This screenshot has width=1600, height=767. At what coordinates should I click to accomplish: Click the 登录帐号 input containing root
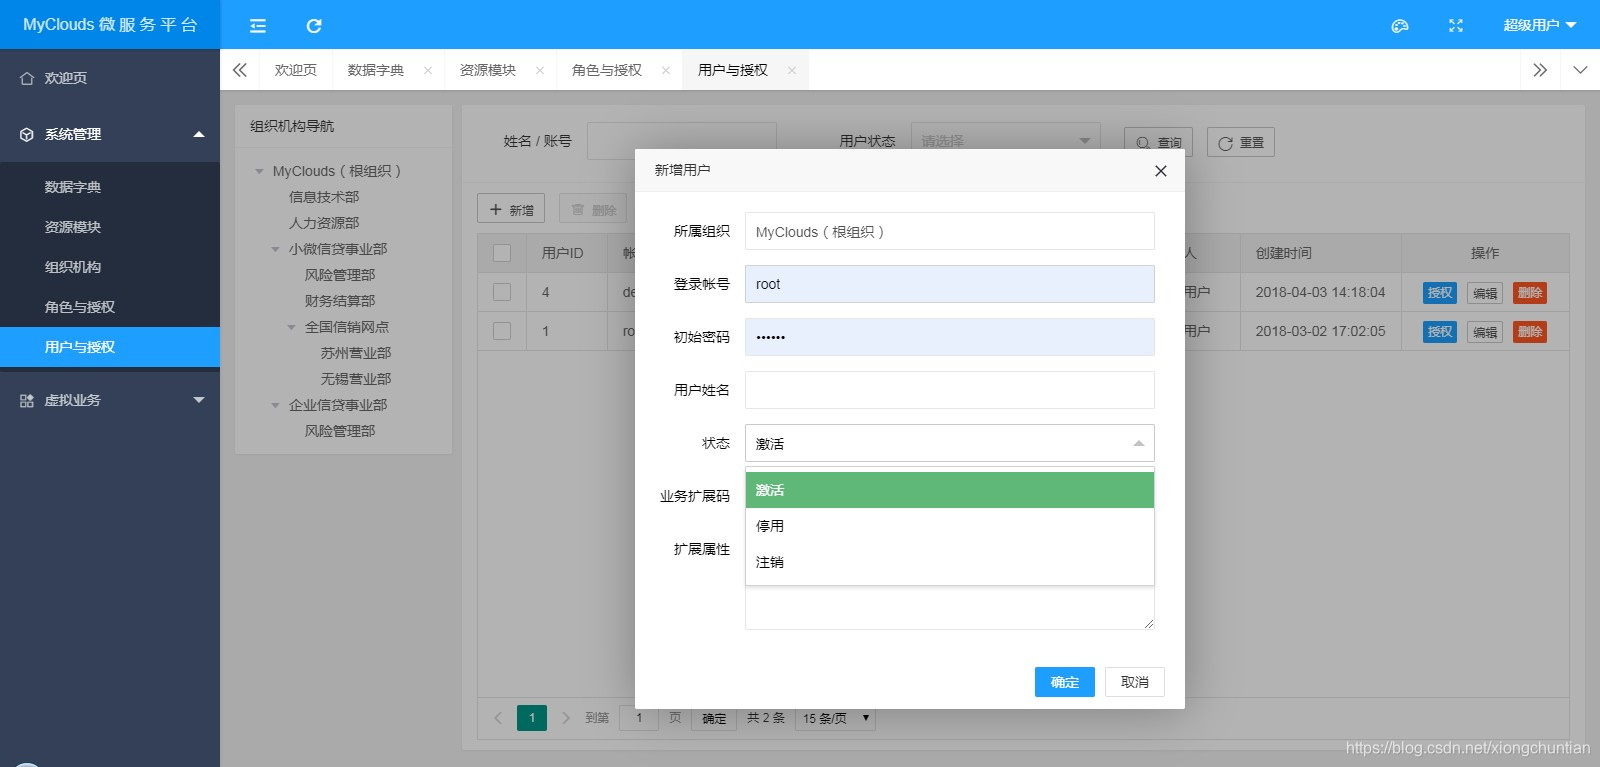pyautogui.click(x=950, y=284)
